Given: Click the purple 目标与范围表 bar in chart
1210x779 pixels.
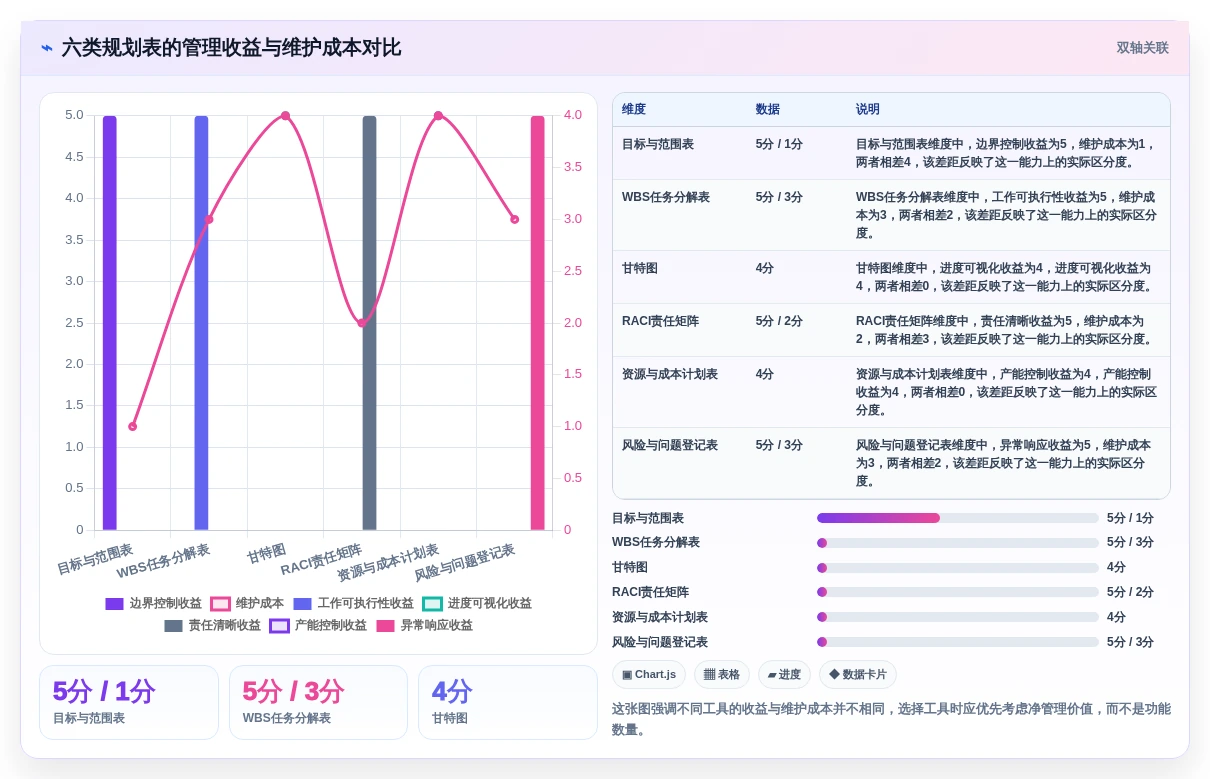Looking at the screenshot, I should tap(110, 323).
